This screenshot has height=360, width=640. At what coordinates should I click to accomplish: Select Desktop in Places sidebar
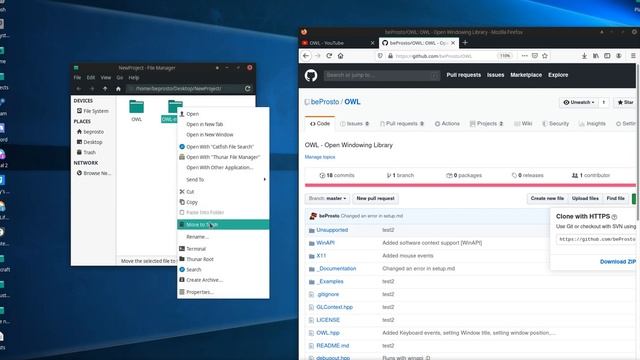click(93, 142)
